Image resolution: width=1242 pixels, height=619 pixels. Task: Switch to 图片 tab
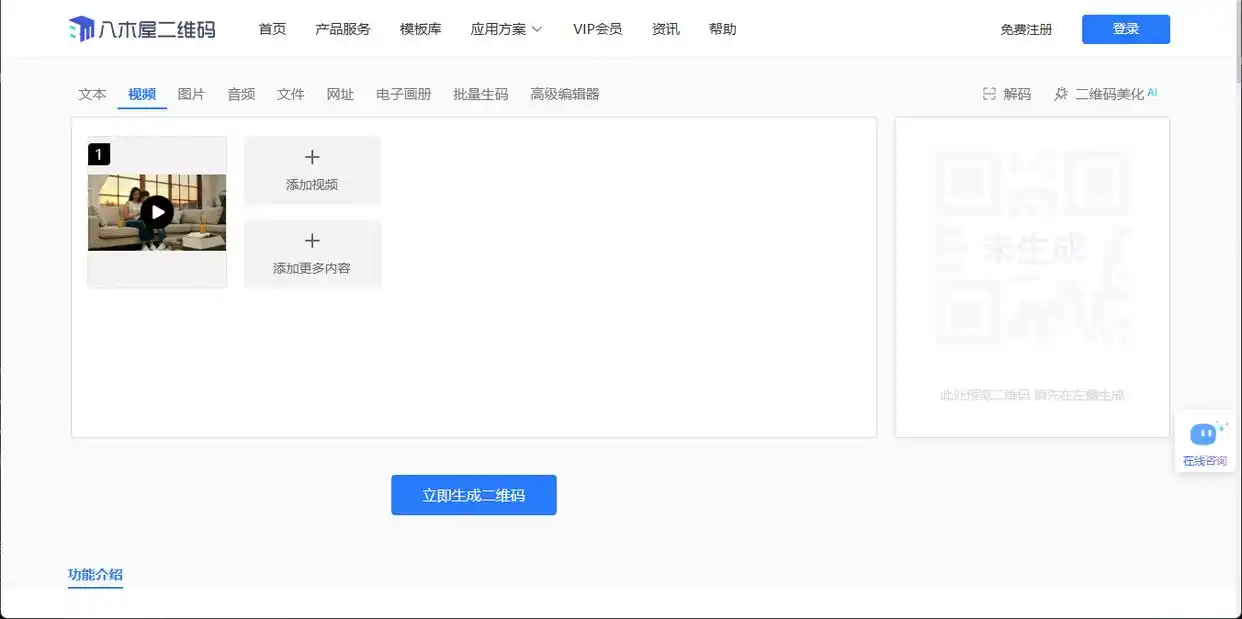[191, 94]
